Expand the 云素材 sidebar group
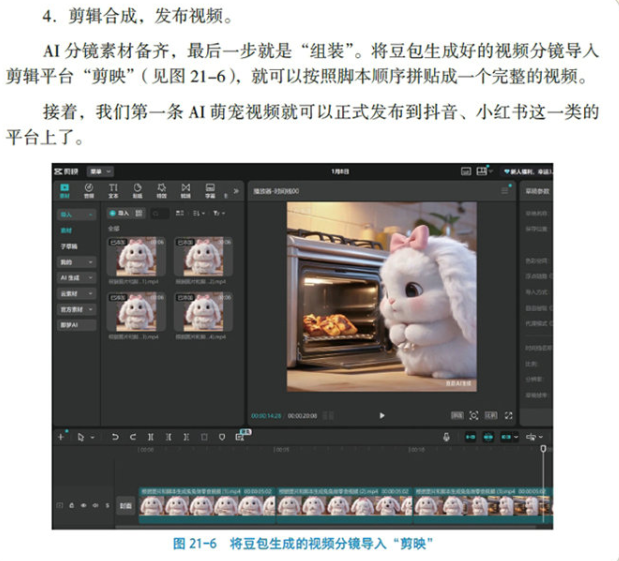This screenshot has height=561, width=619. (76, 293)
